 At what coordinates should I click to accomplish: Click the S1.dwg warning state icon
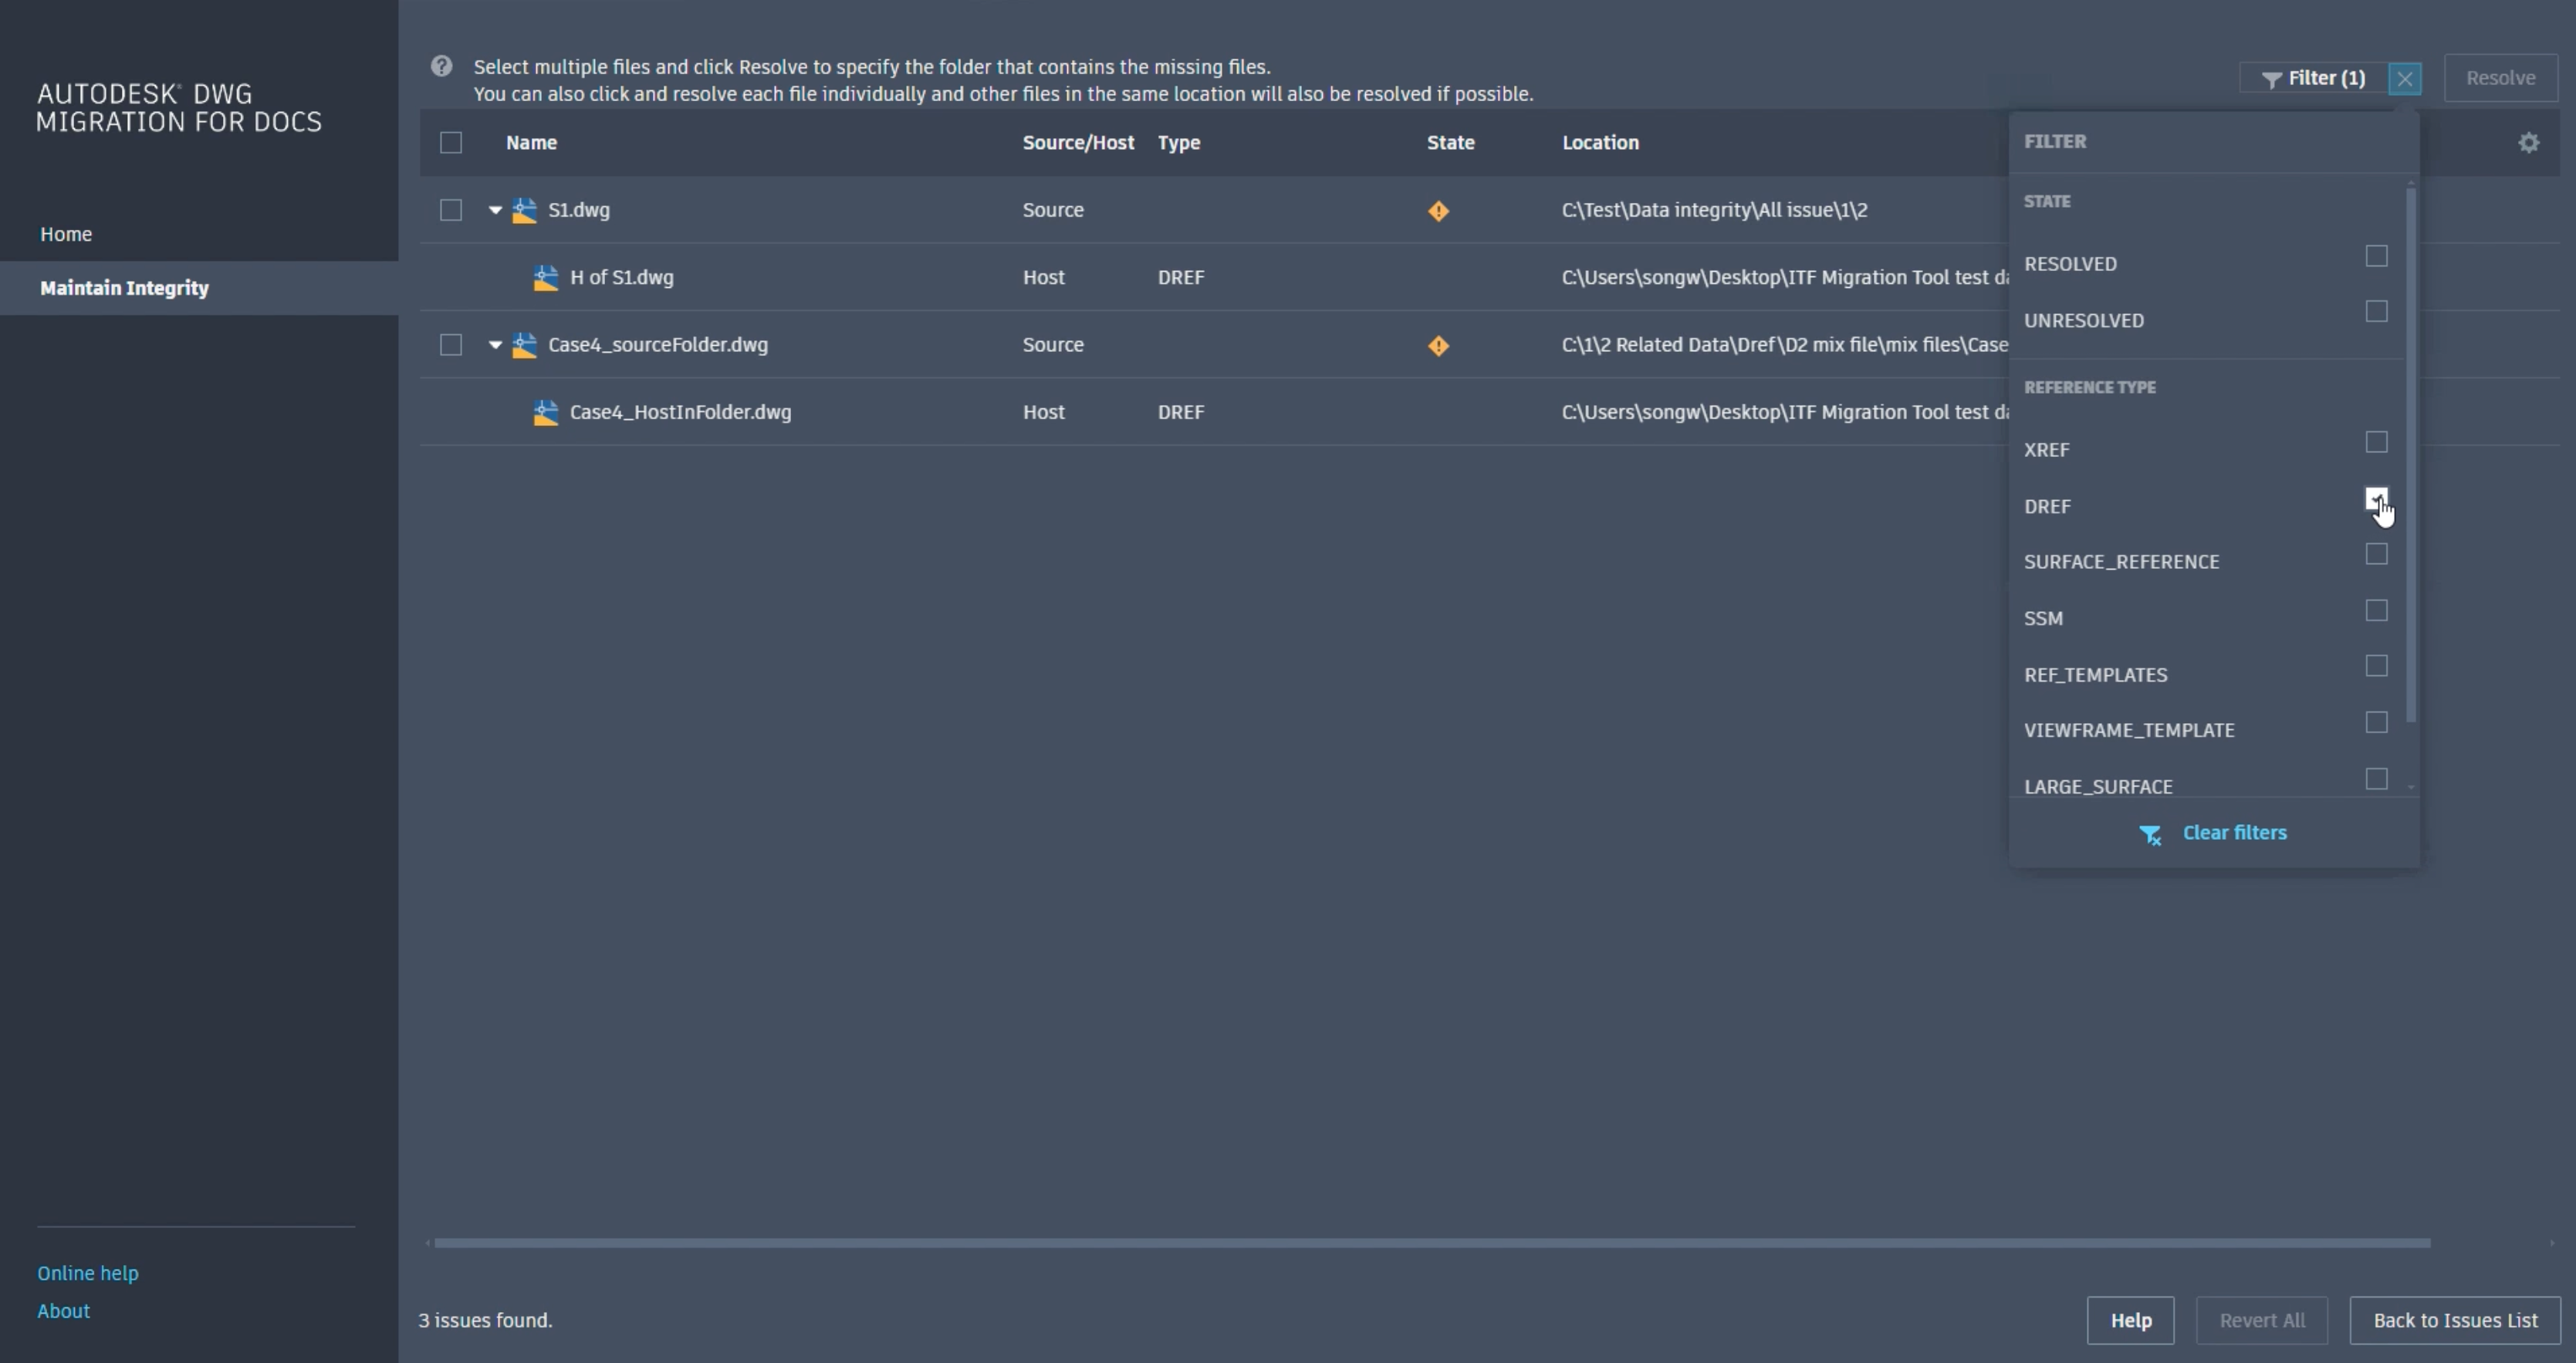1438,211
